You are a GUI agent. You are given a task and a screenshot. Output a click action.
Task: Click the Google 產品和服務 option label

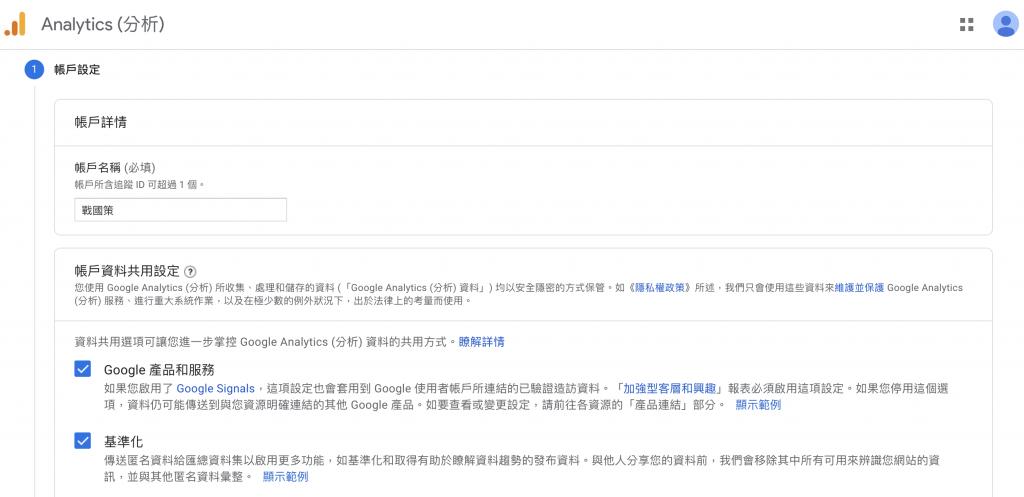pyautogui.click(x=159, y=370)
